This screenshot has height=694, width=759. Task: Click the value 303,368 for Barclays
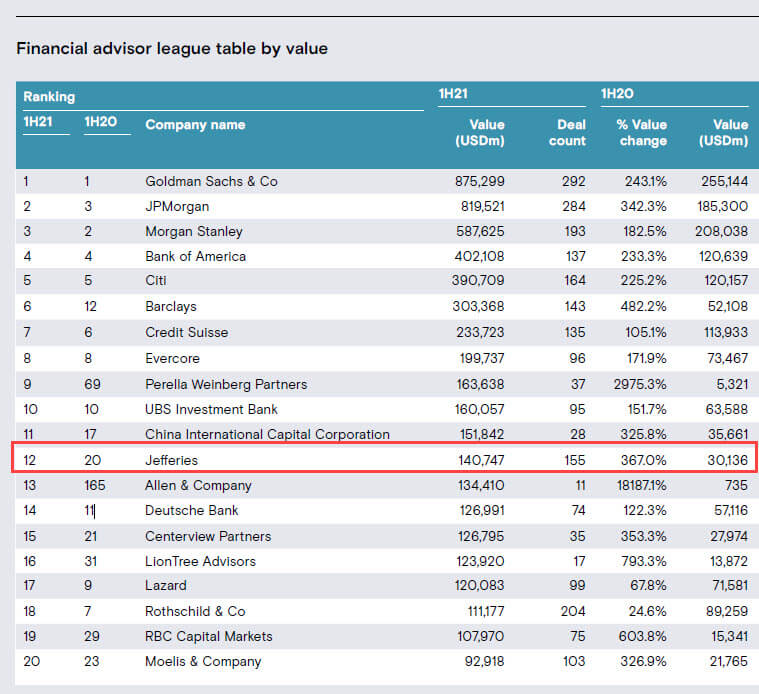click(x=478, y=307)
